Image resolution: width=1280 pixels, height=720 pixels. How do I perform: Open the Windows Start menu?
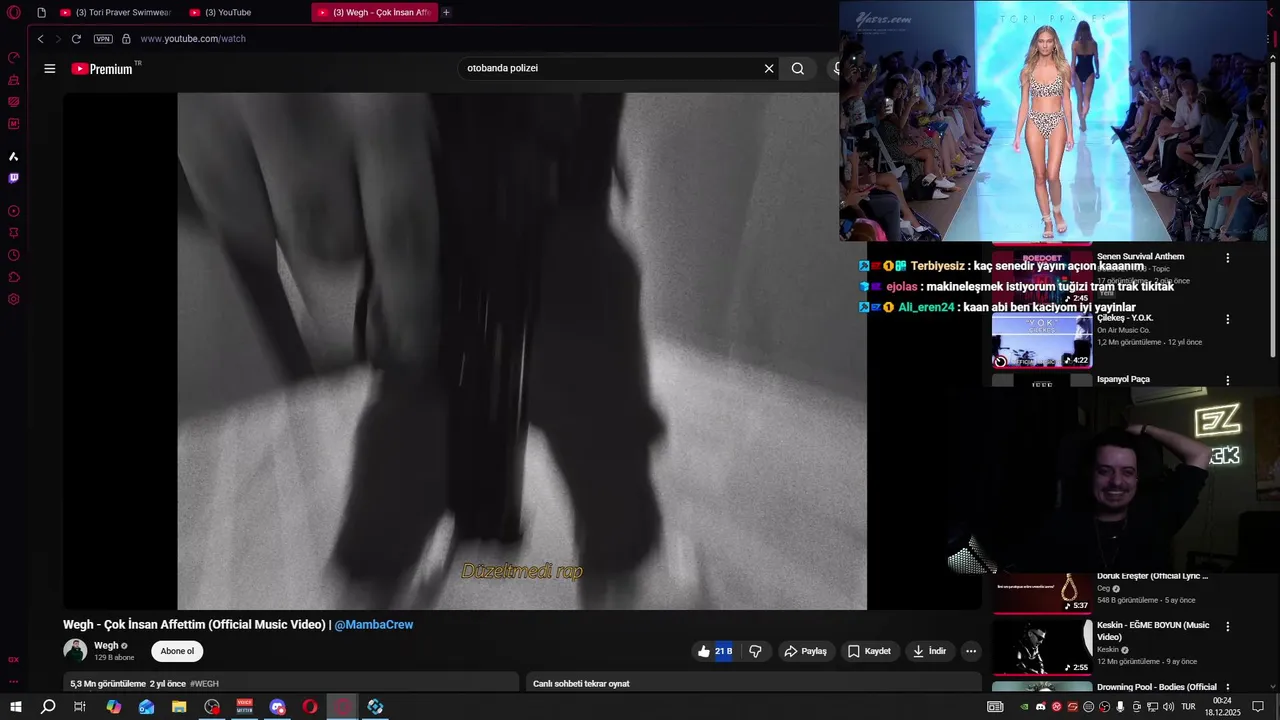15,706
